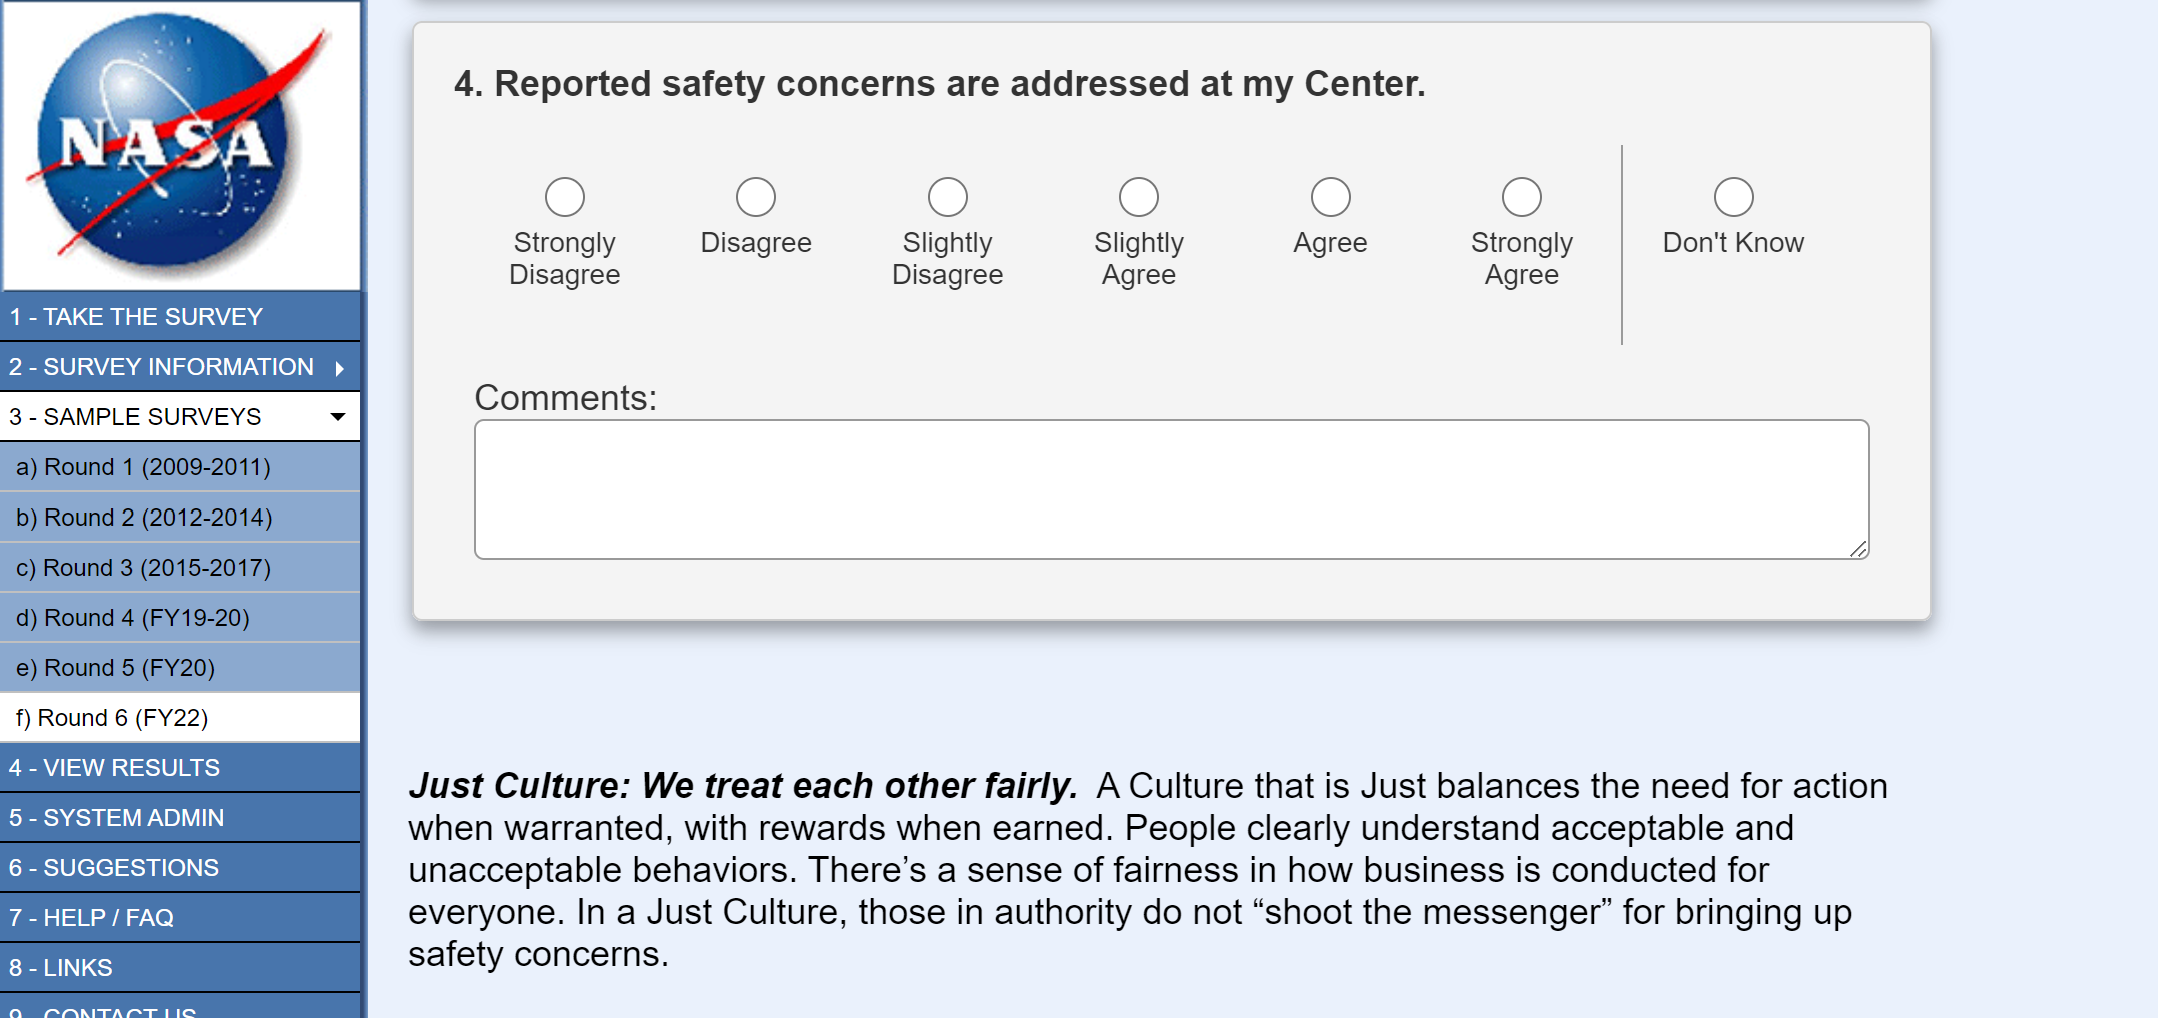Open the Help / FAQ page
The width and height of the screenshot is (2158, 1018).
(x=91, y=918)
